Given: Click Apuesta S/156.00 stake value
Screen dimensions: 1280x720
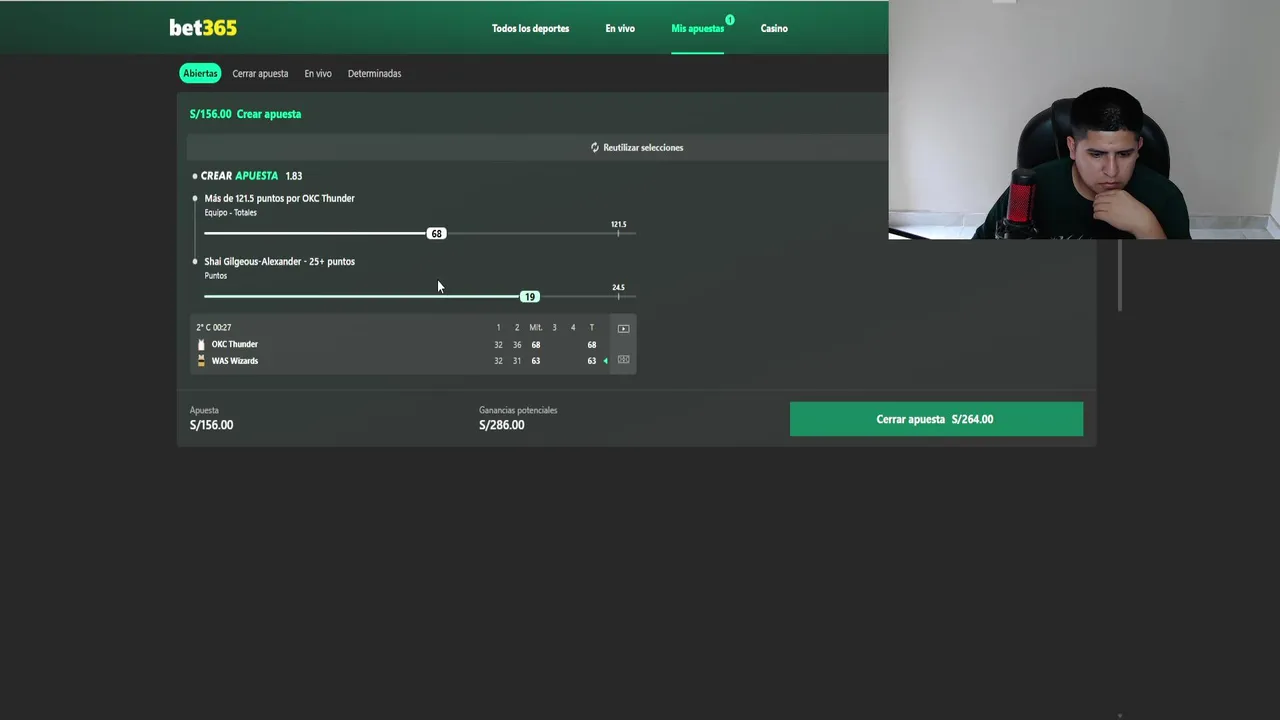Looking at the screenshot, I should point(211,425).
